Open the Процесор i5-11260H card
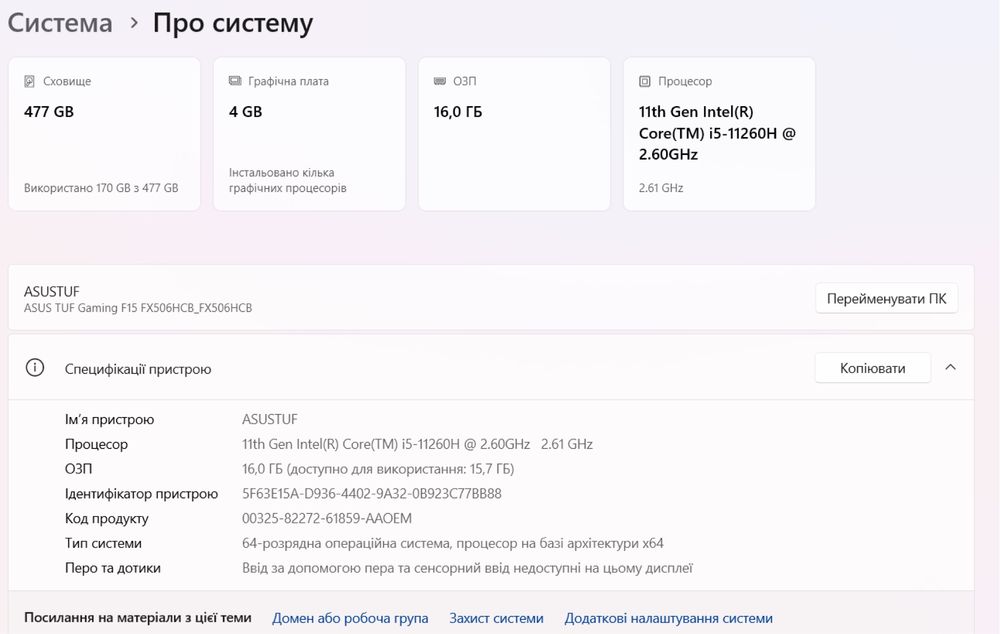The height and width of the screenshot is (634, 1000). pos(719,134)
